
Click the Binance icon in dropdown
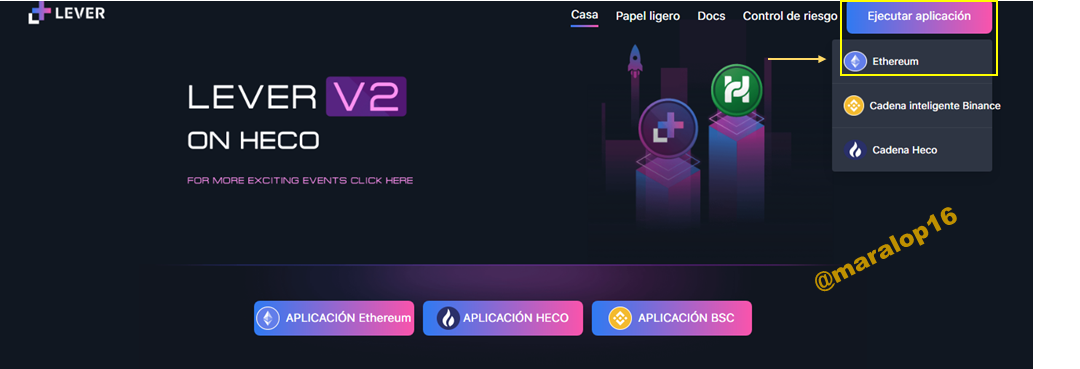(854, 106)
